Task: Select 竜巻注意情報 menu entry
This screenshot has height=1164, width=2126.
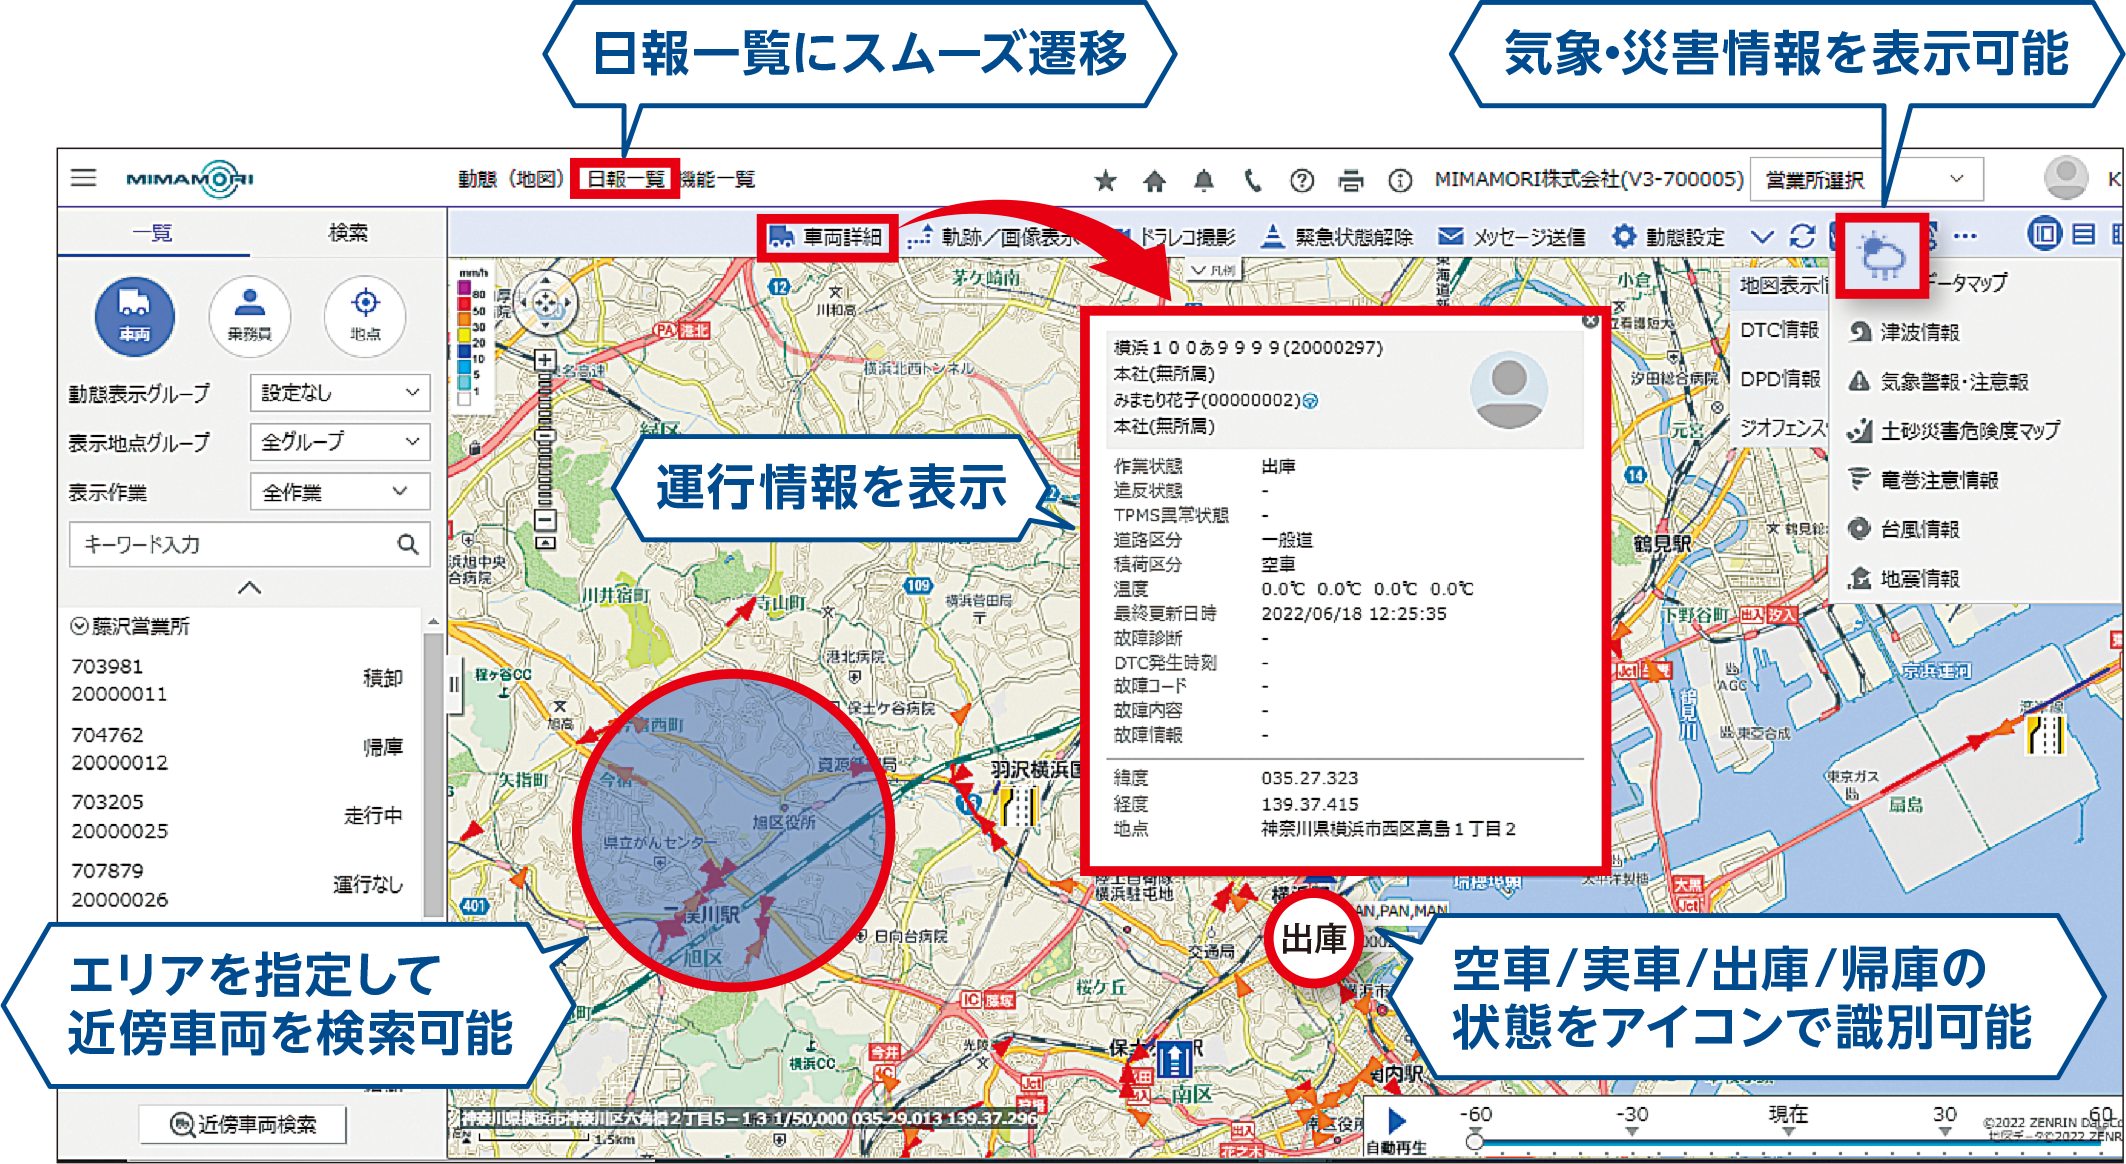Action: tap(1923, 480)
